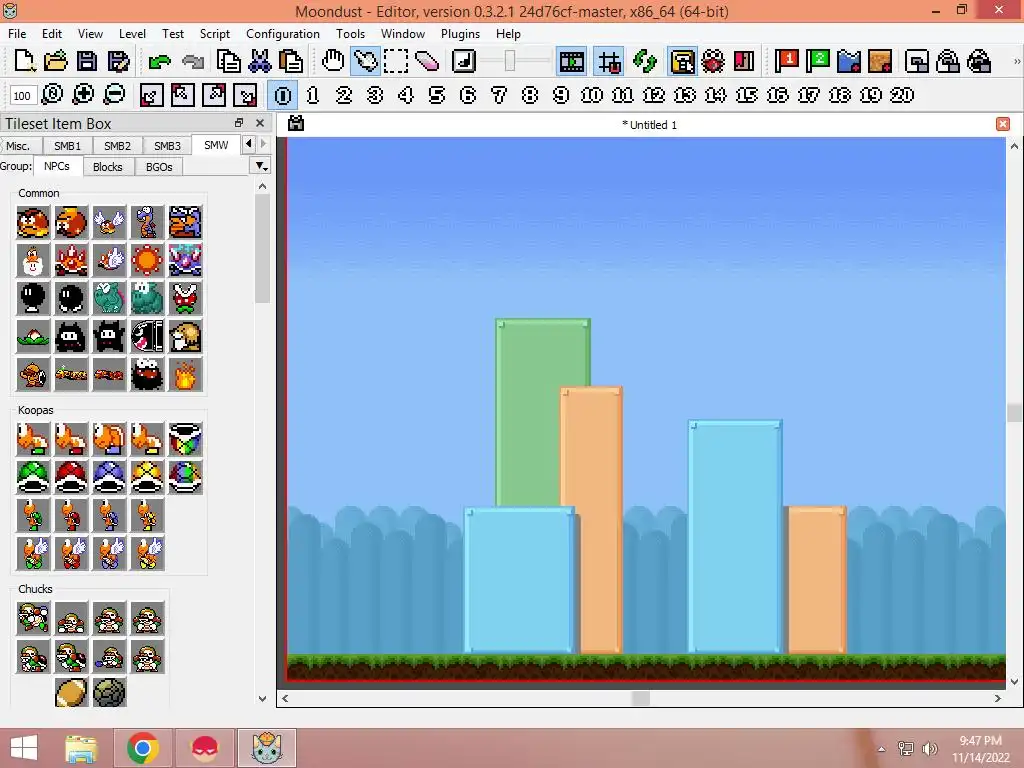The width and height of the screenshot is (1024, 768).
Task: Click the gray Redo arrow icon
Action: (x=193, y=61)
